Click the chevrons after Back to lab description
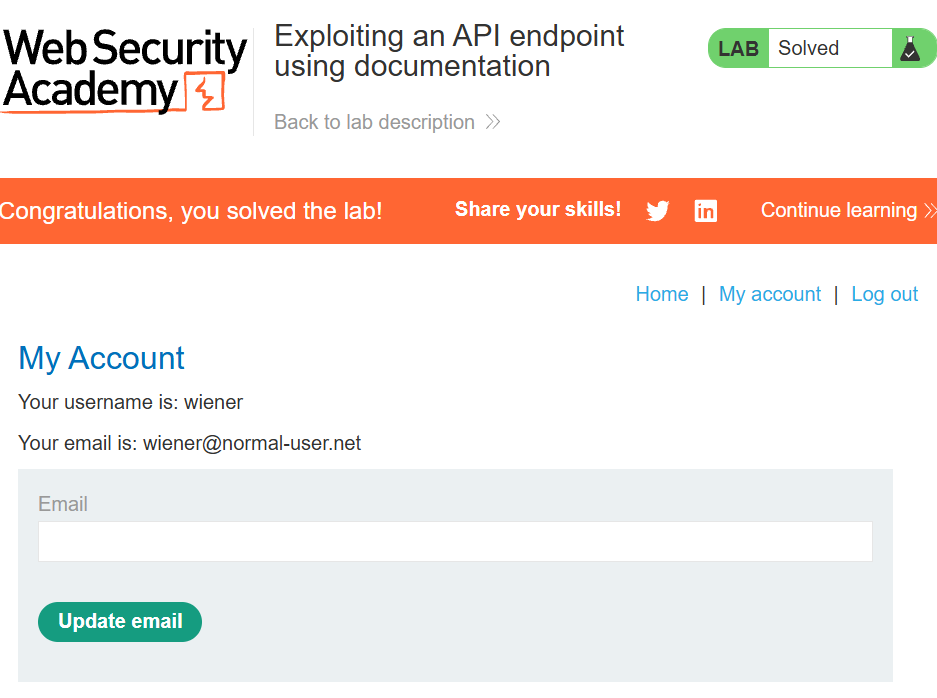 [x=492, y=122]
